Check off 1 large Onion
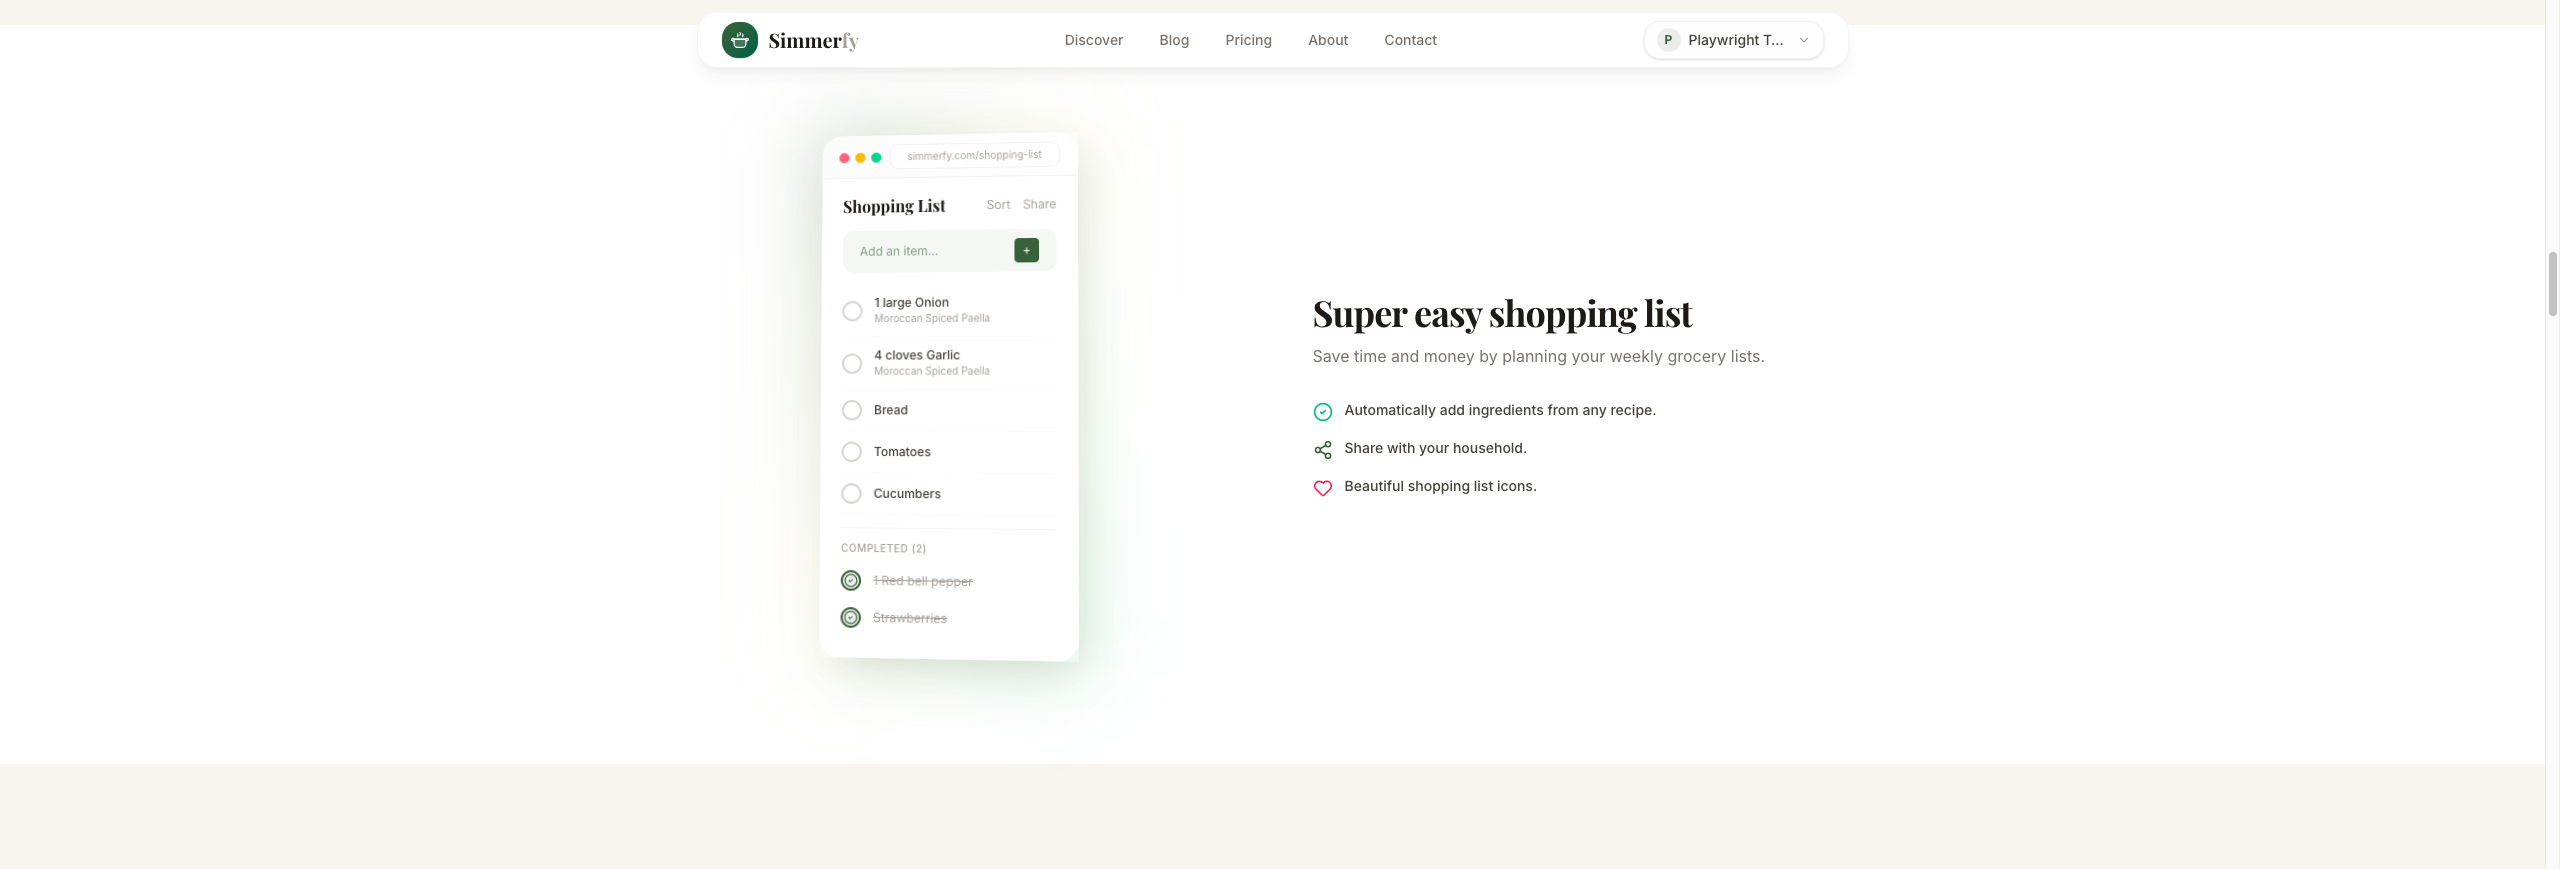 click(852, 311)
